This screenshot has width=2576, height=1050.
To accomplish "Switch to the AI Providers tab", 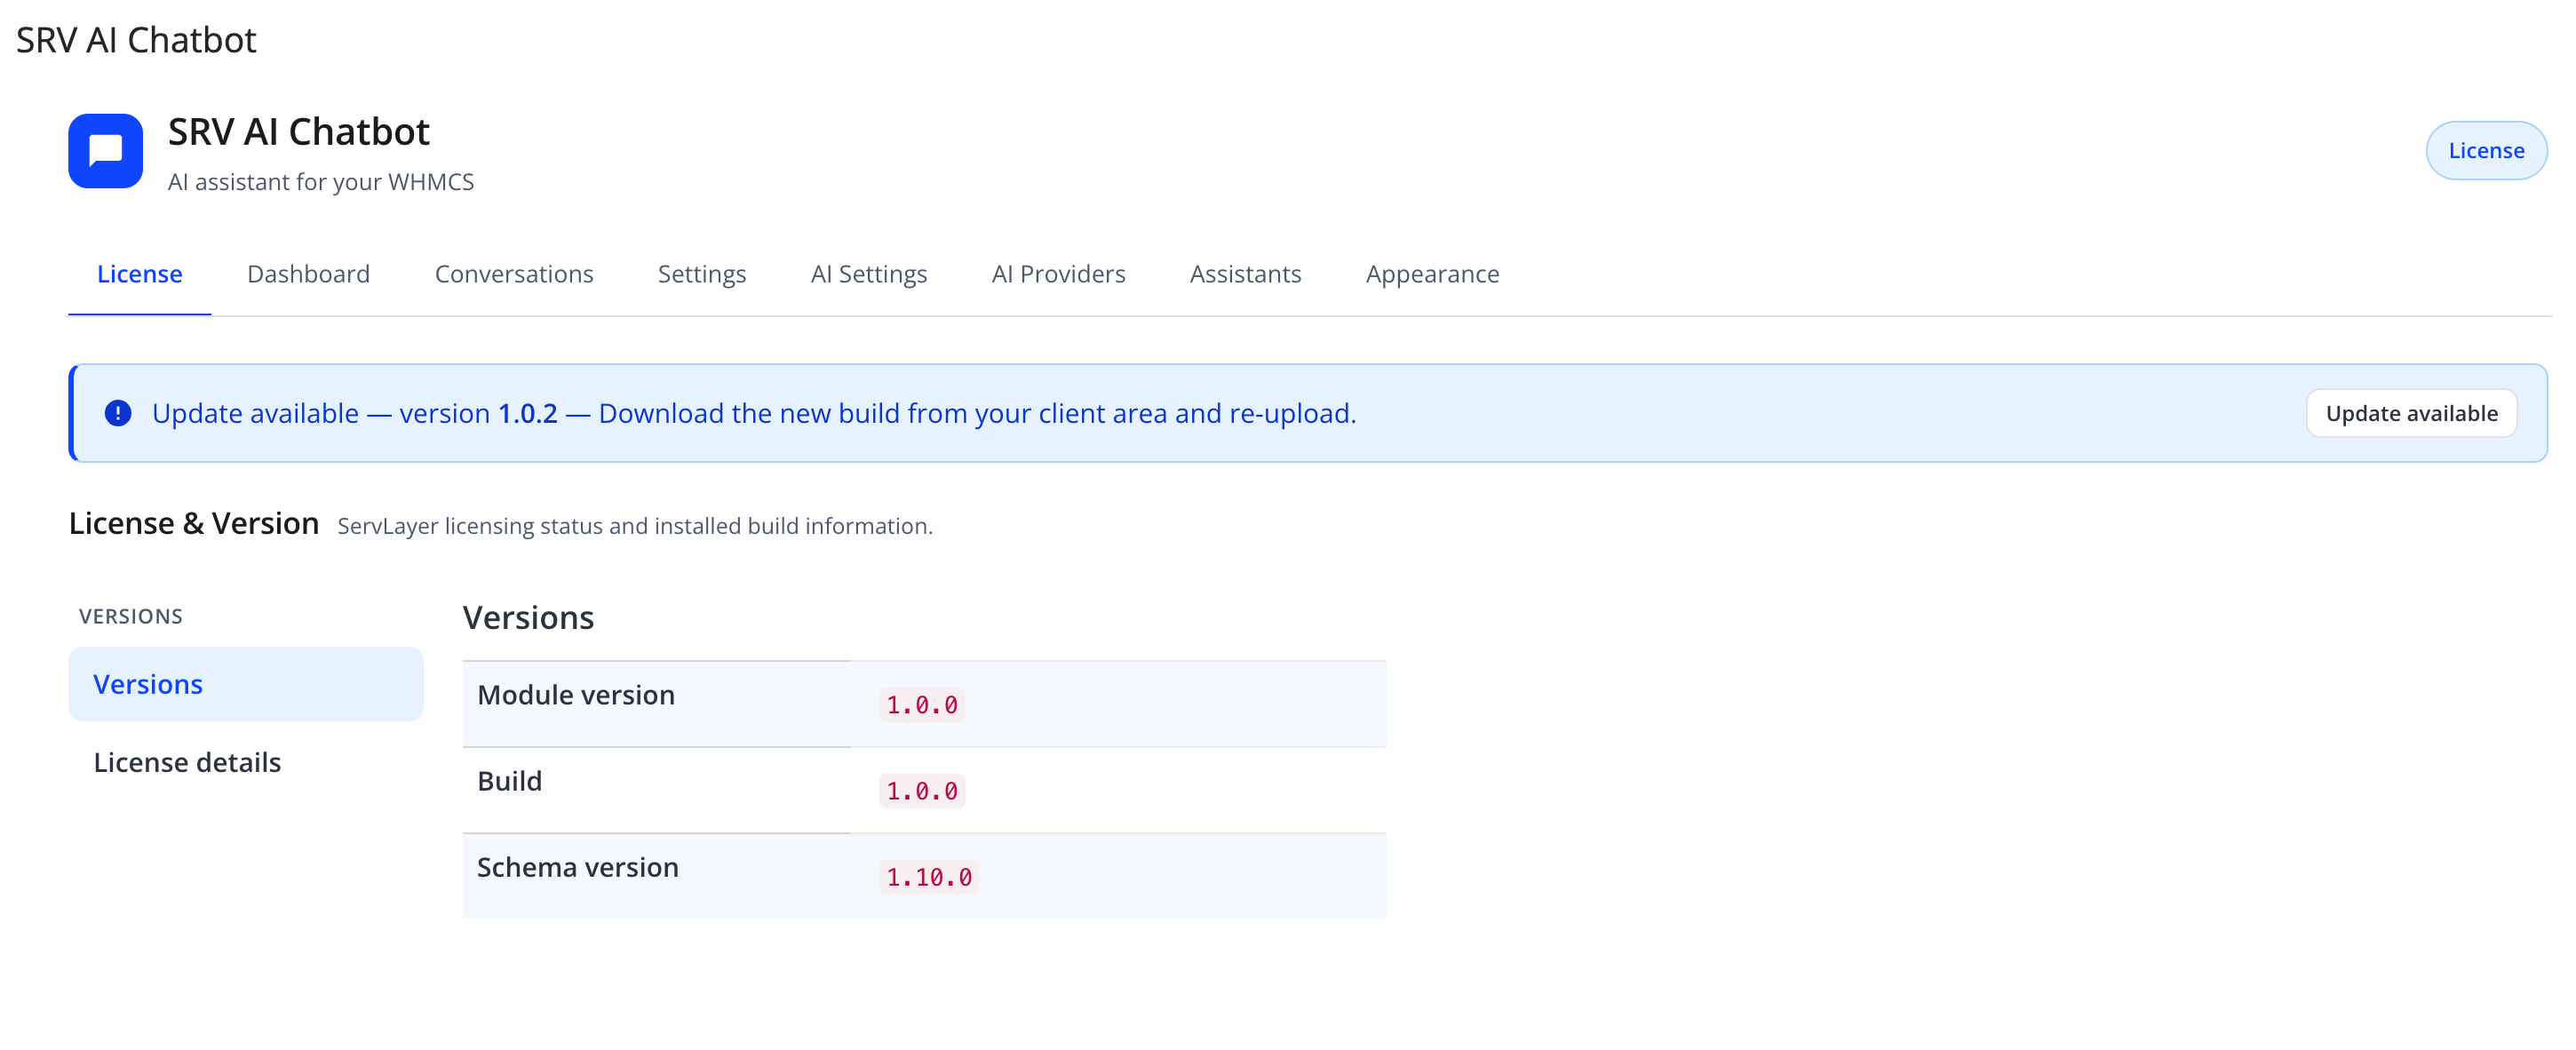I will point(1058,274).
